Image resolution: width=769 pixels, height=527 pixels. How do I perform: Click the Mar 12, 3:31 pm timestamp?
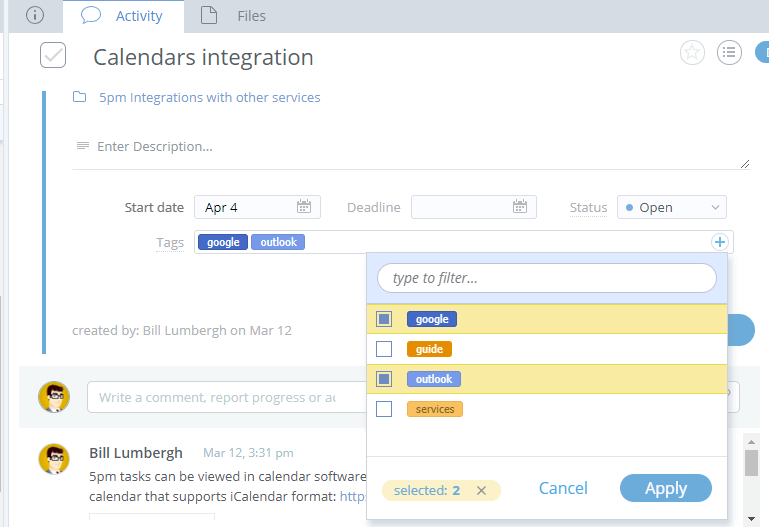248,453
